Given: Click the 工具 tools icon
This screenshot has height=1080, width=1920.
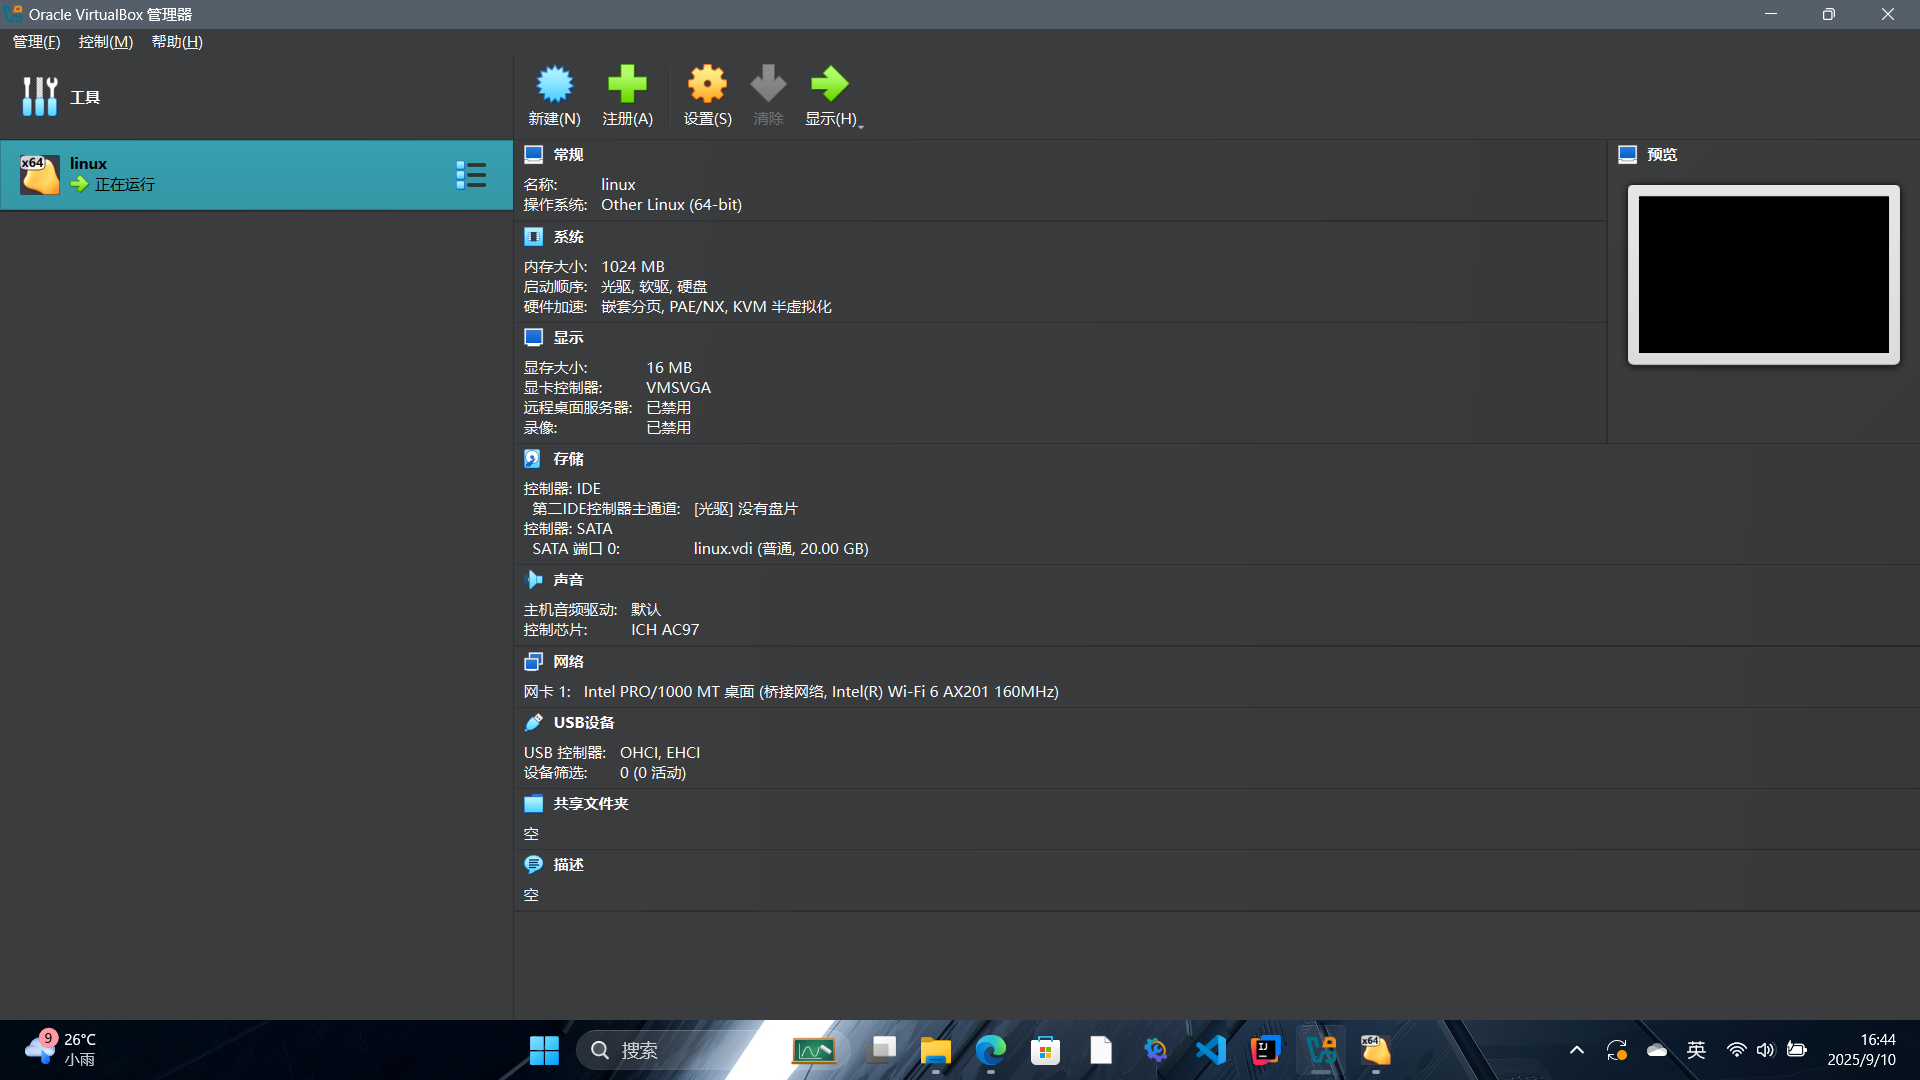Looking at the screenshot, I should point(40,97).
